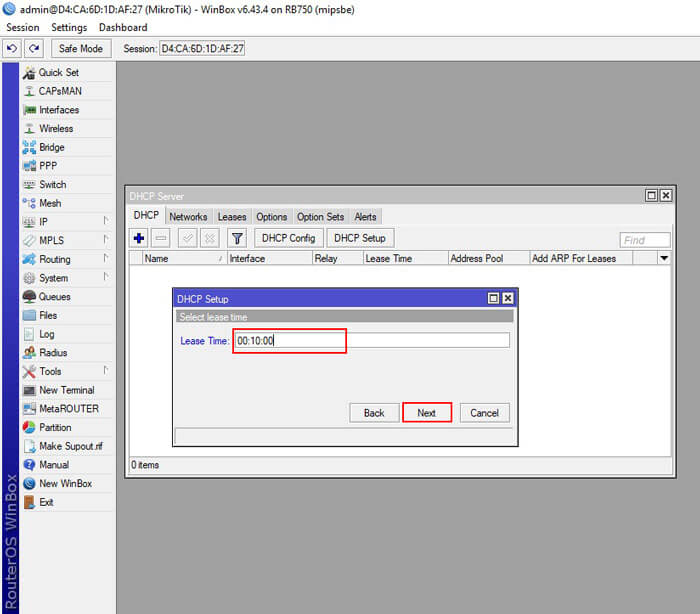
Task: Toggle the Safe Mode button
Action: point(81,48)
